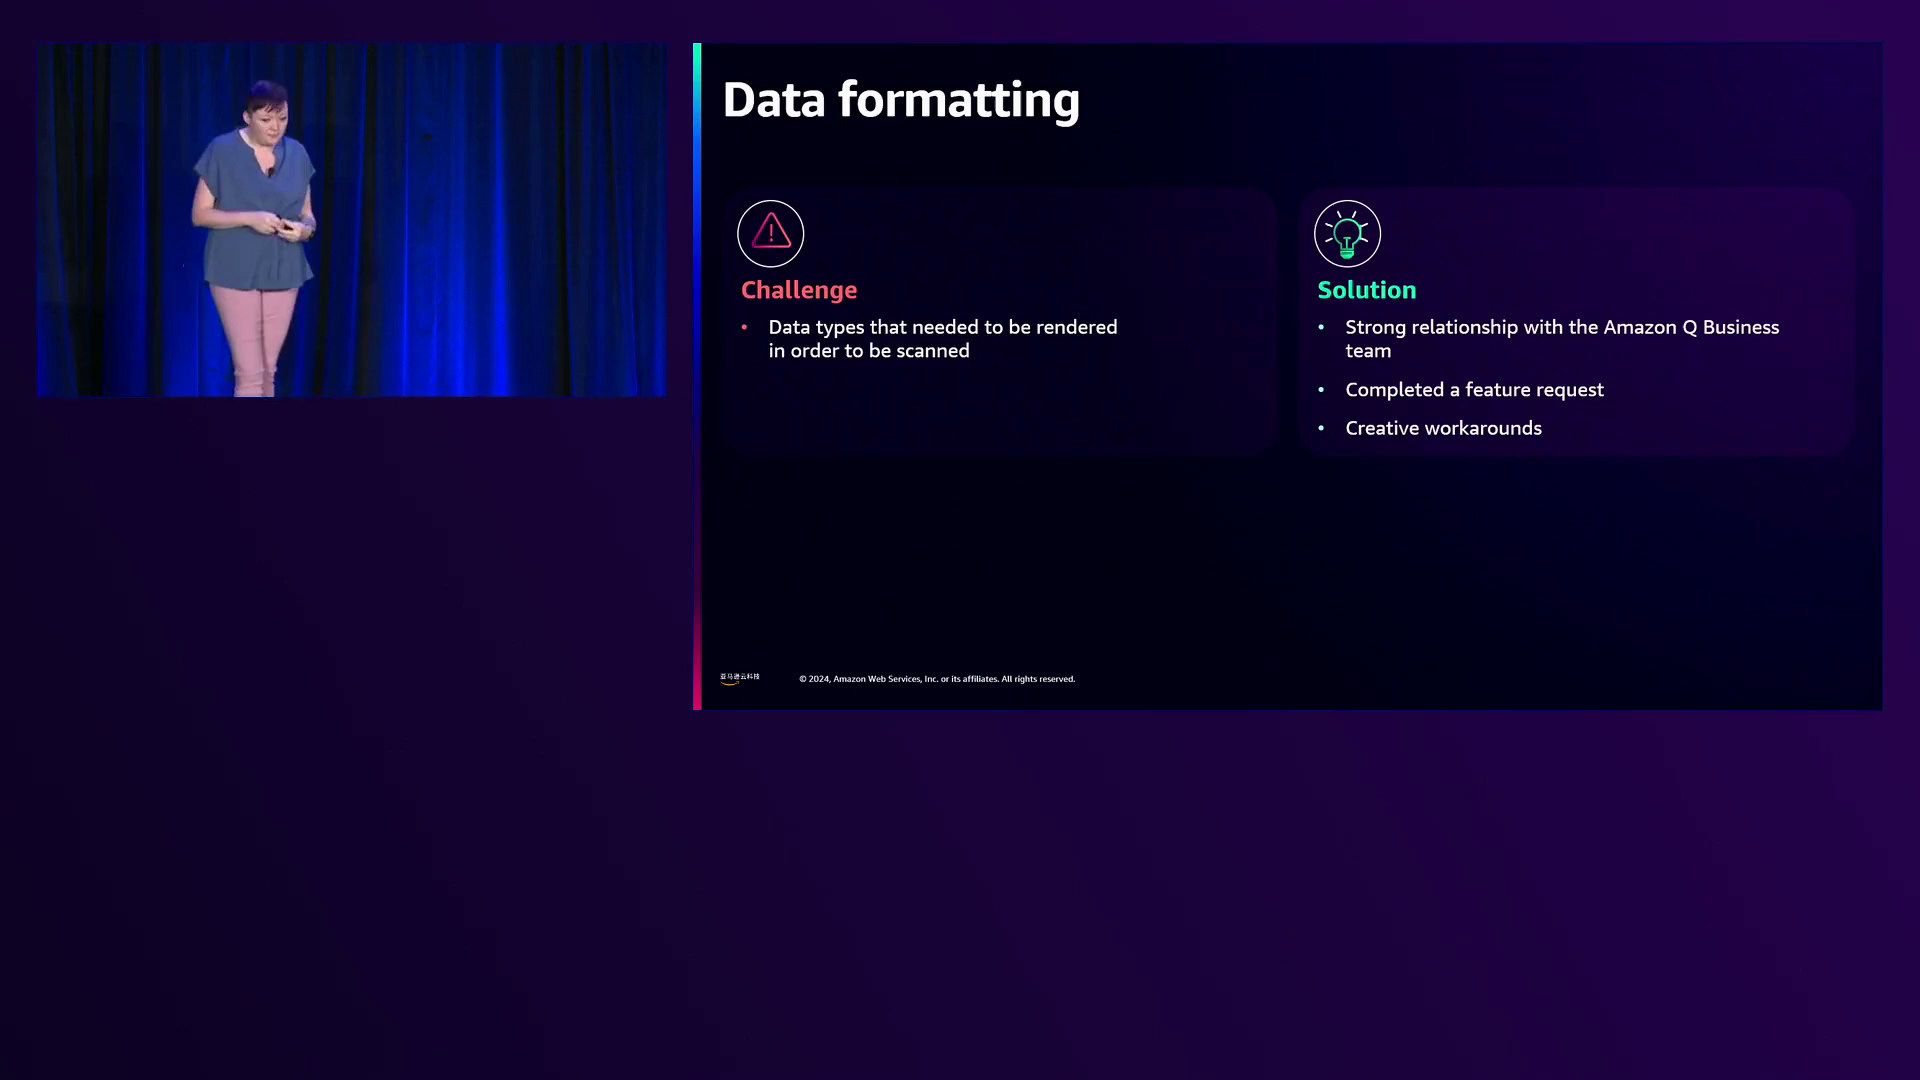Click the 2024 Amazon Web Services copyright notice
Image resolution: width=1920 pixels, height=1080 pixels.
pos(937,679)
